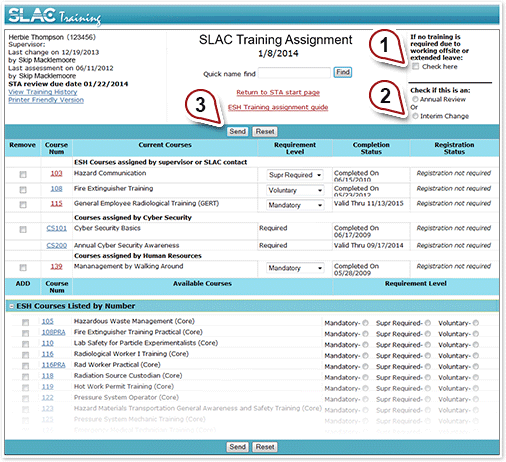This screenshot has height=462, width=506.
Task: Open course 139 link
Action: pos(56,266)
